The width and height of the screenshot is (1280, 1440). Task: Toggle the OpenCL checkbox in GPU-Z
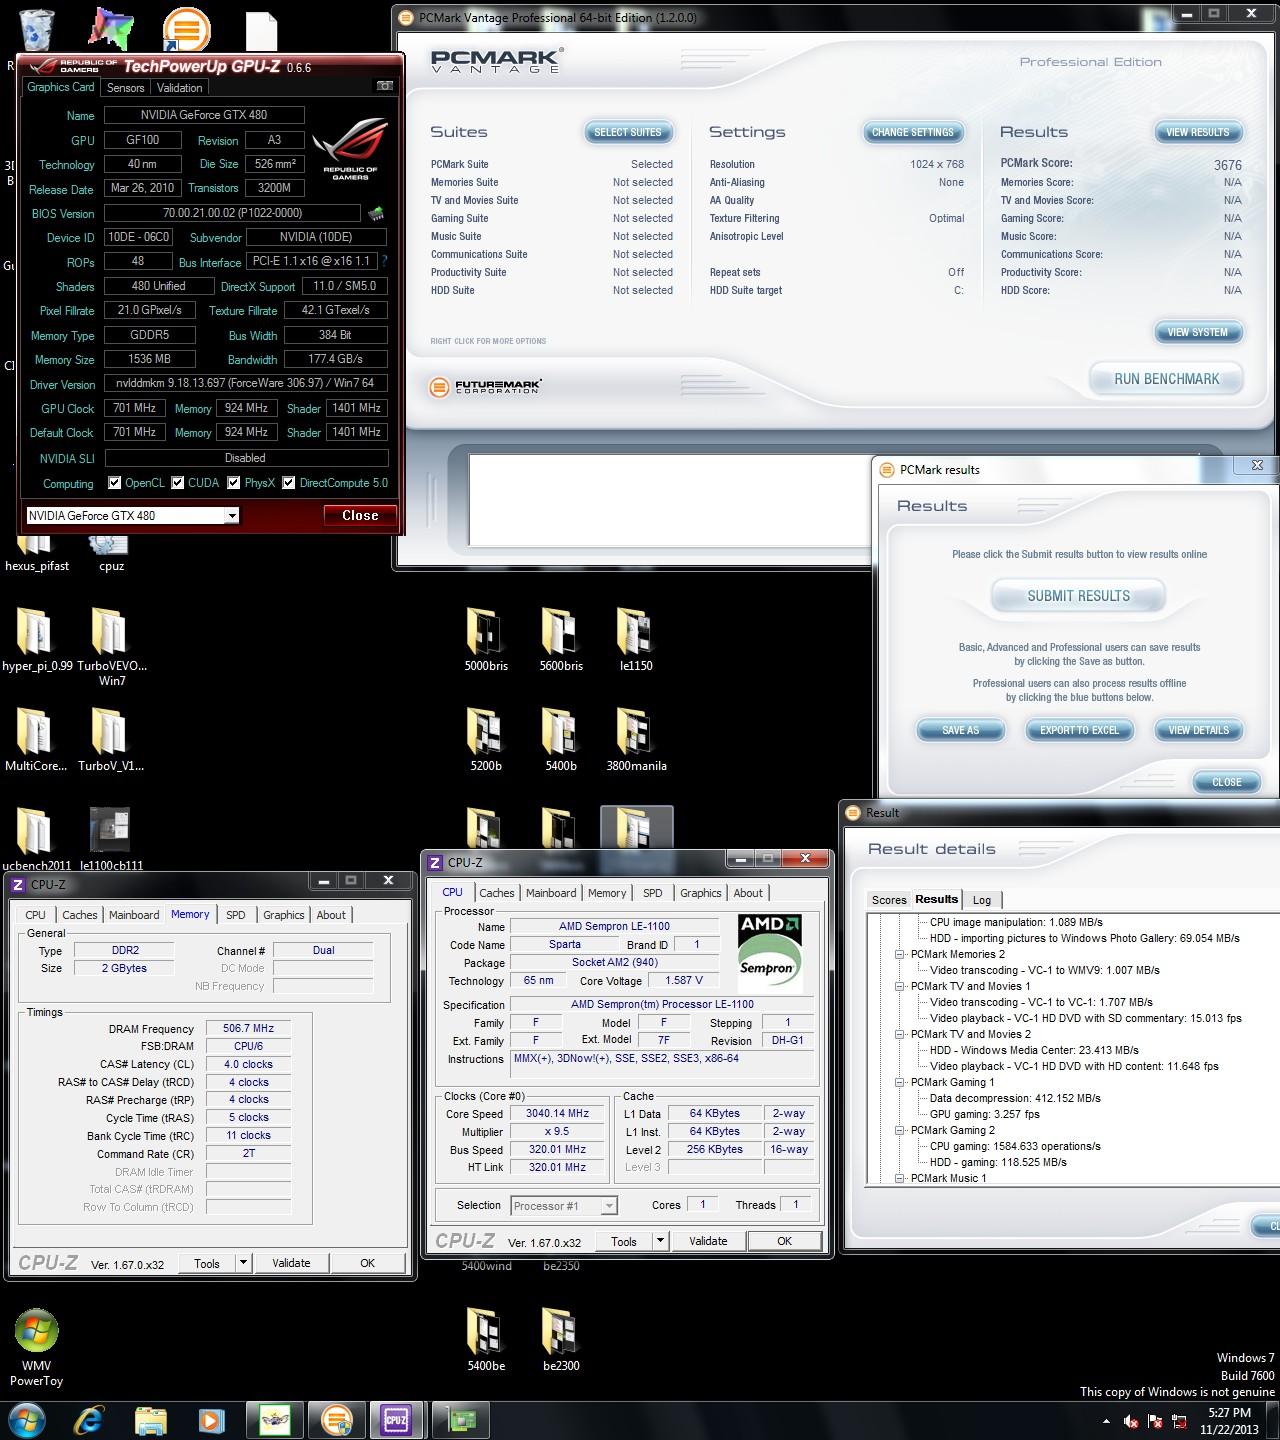click(x=114, y=483)
